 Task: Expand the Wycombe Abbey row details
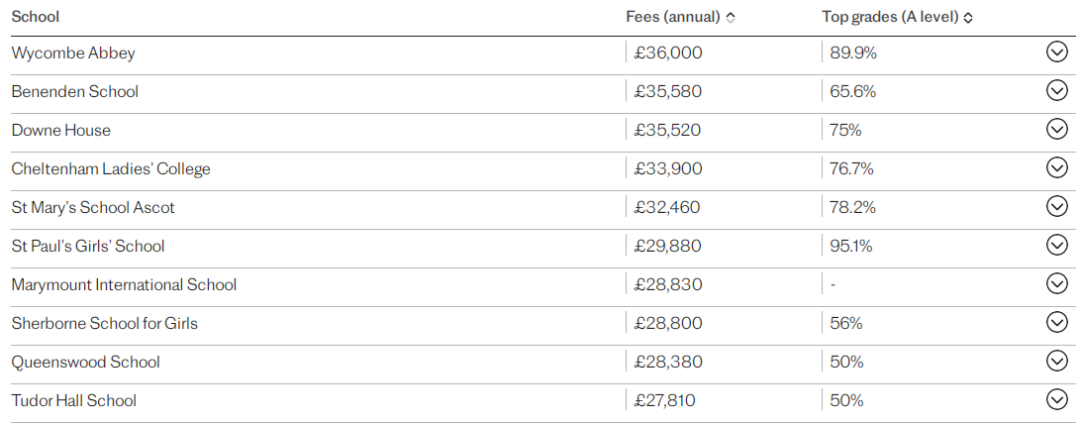(x=1056, y=52)
